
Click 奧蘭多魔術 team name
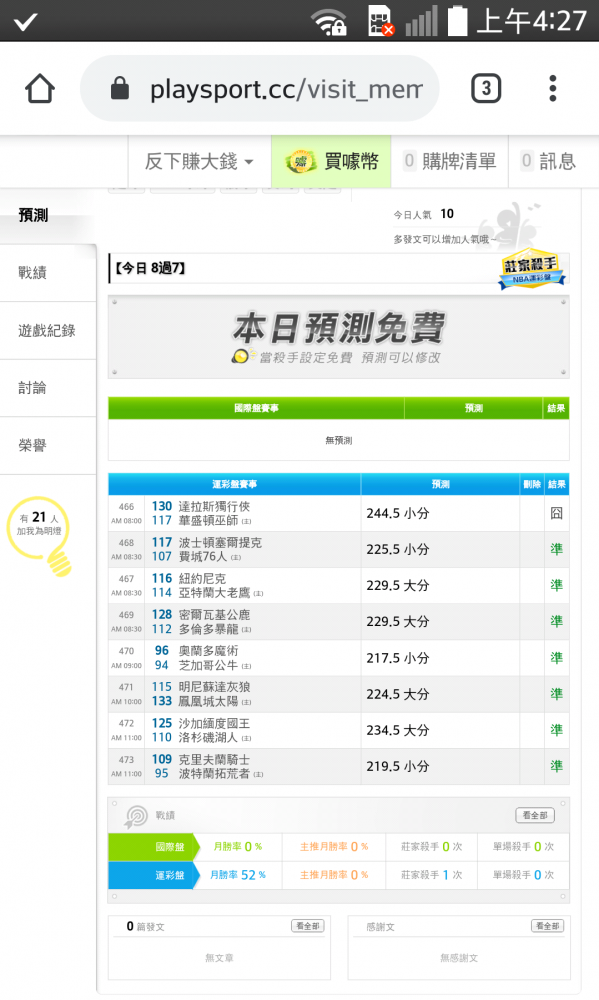(x=208, y=651)
